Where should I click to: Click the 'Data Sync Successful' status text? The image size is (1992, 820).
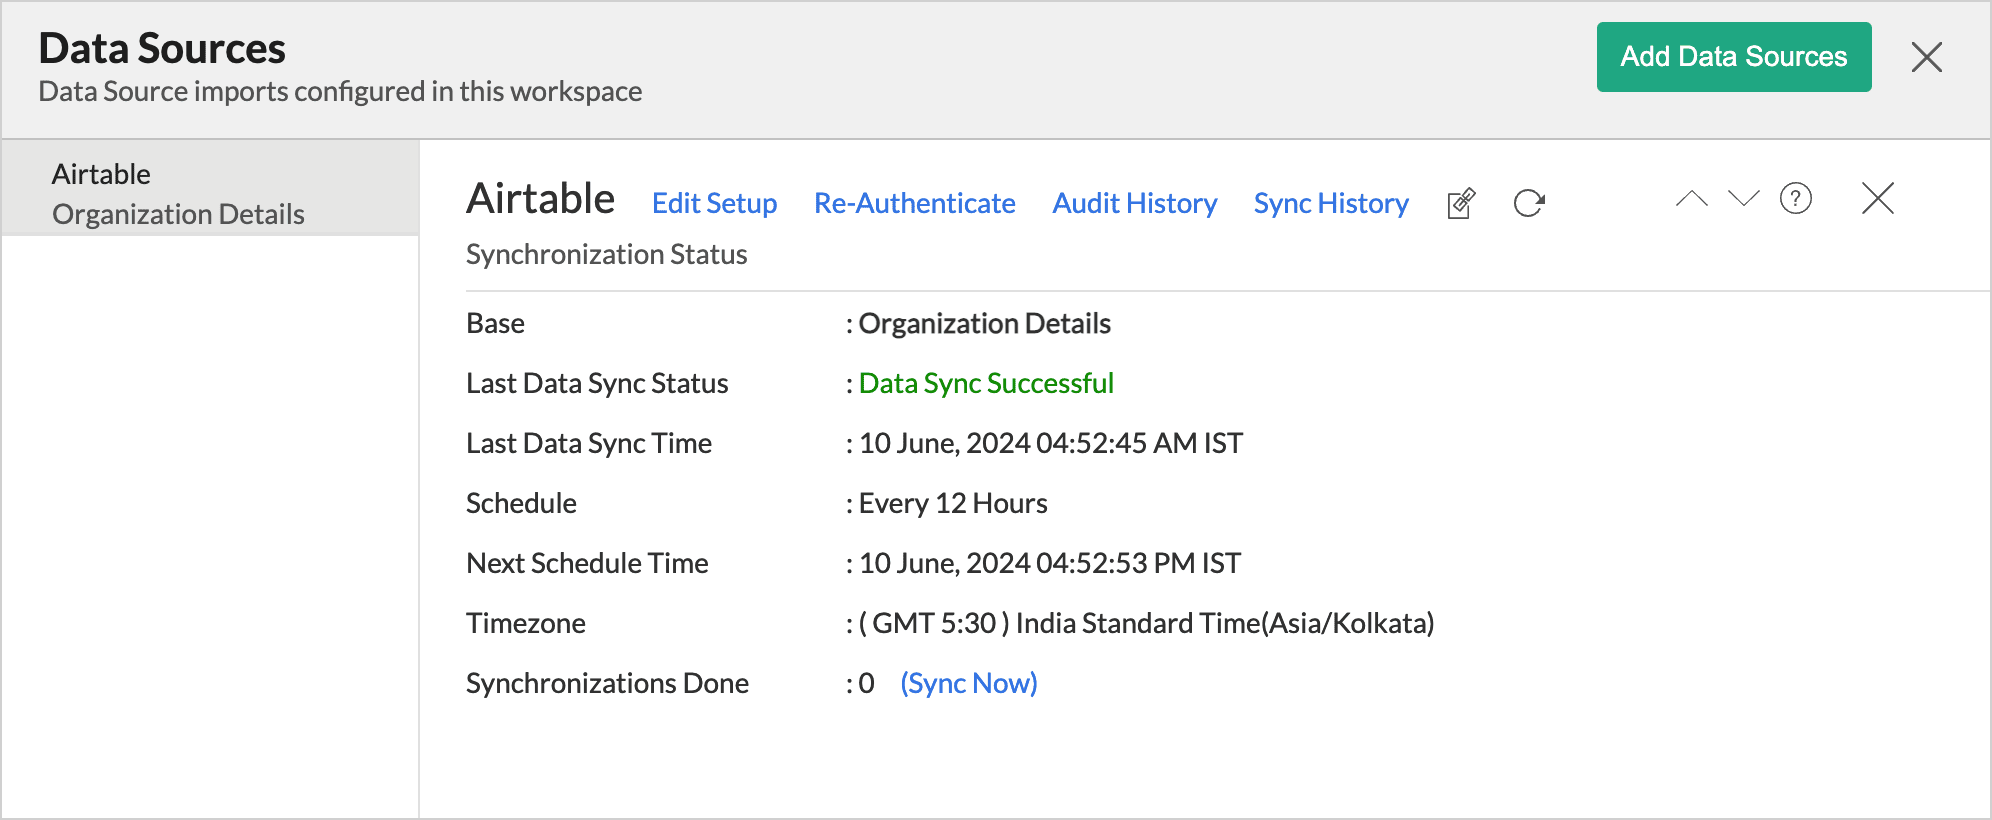click(986, 383)
